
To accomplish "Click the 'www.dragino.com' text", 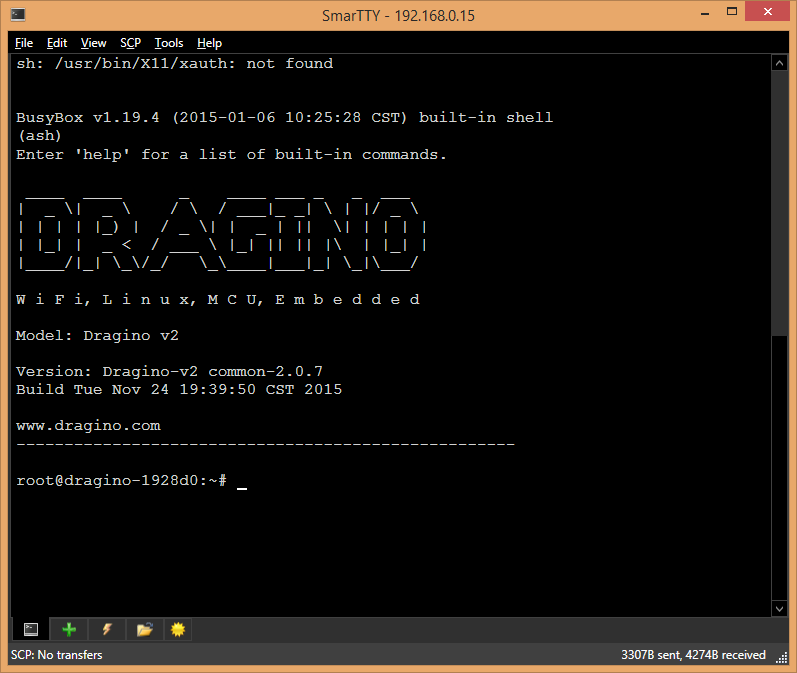I will pyautogui.click(x=88, y=425).
